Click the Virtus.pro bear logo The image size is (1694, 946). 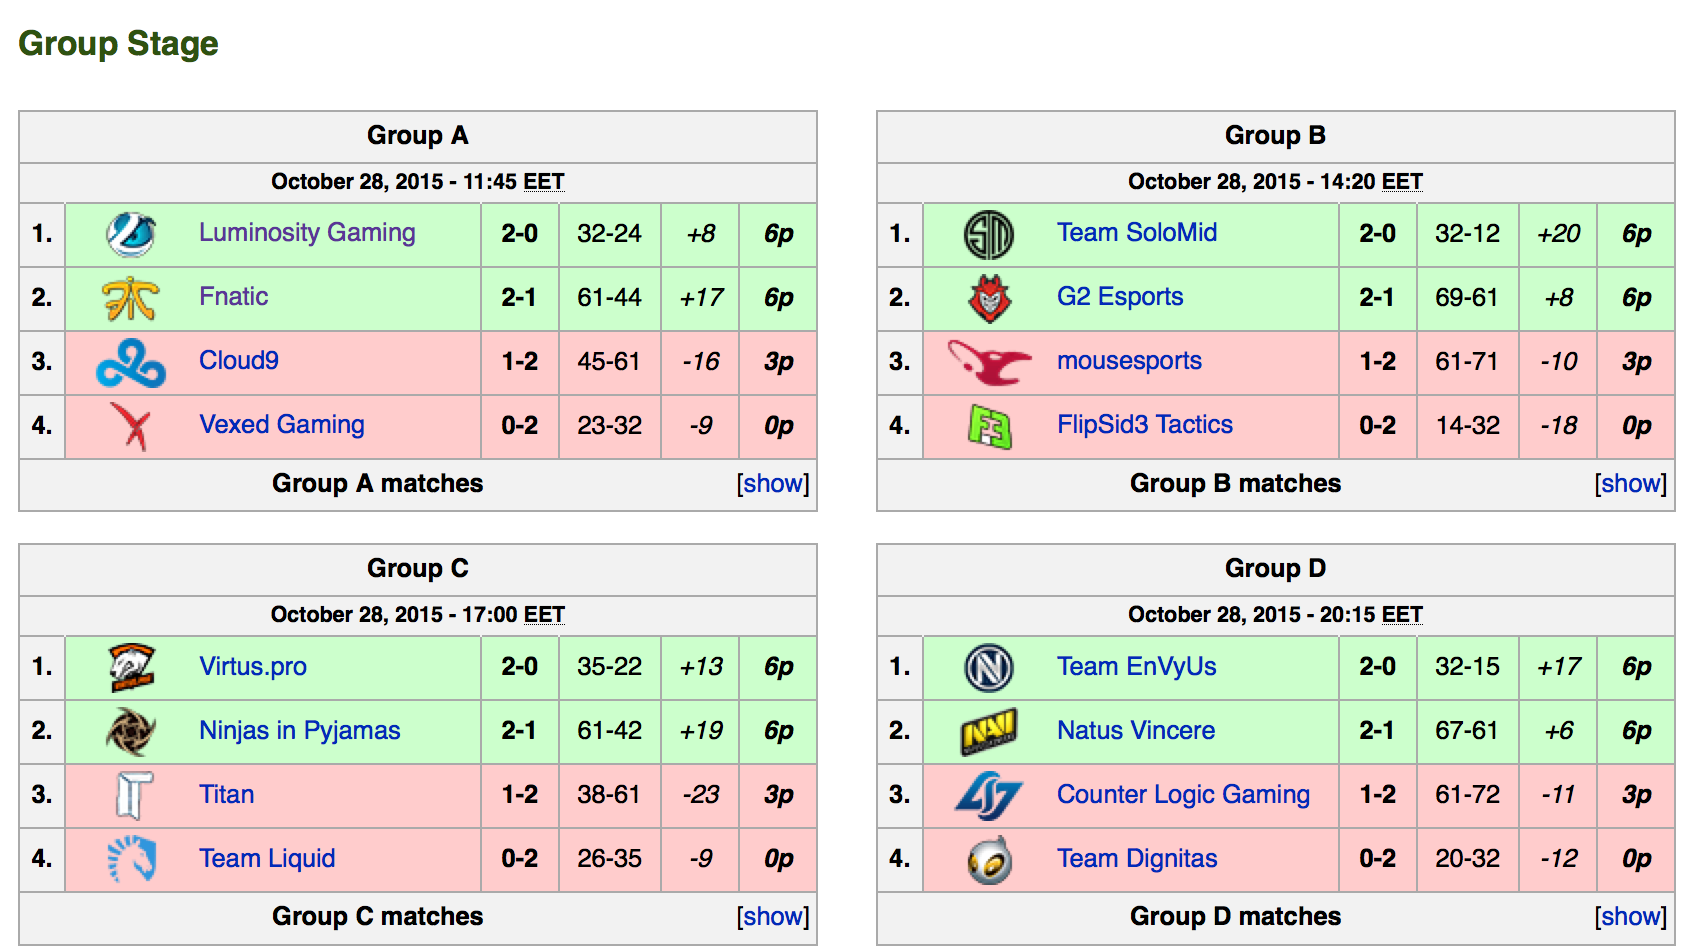pyautogui.click(x=131, y=668)
